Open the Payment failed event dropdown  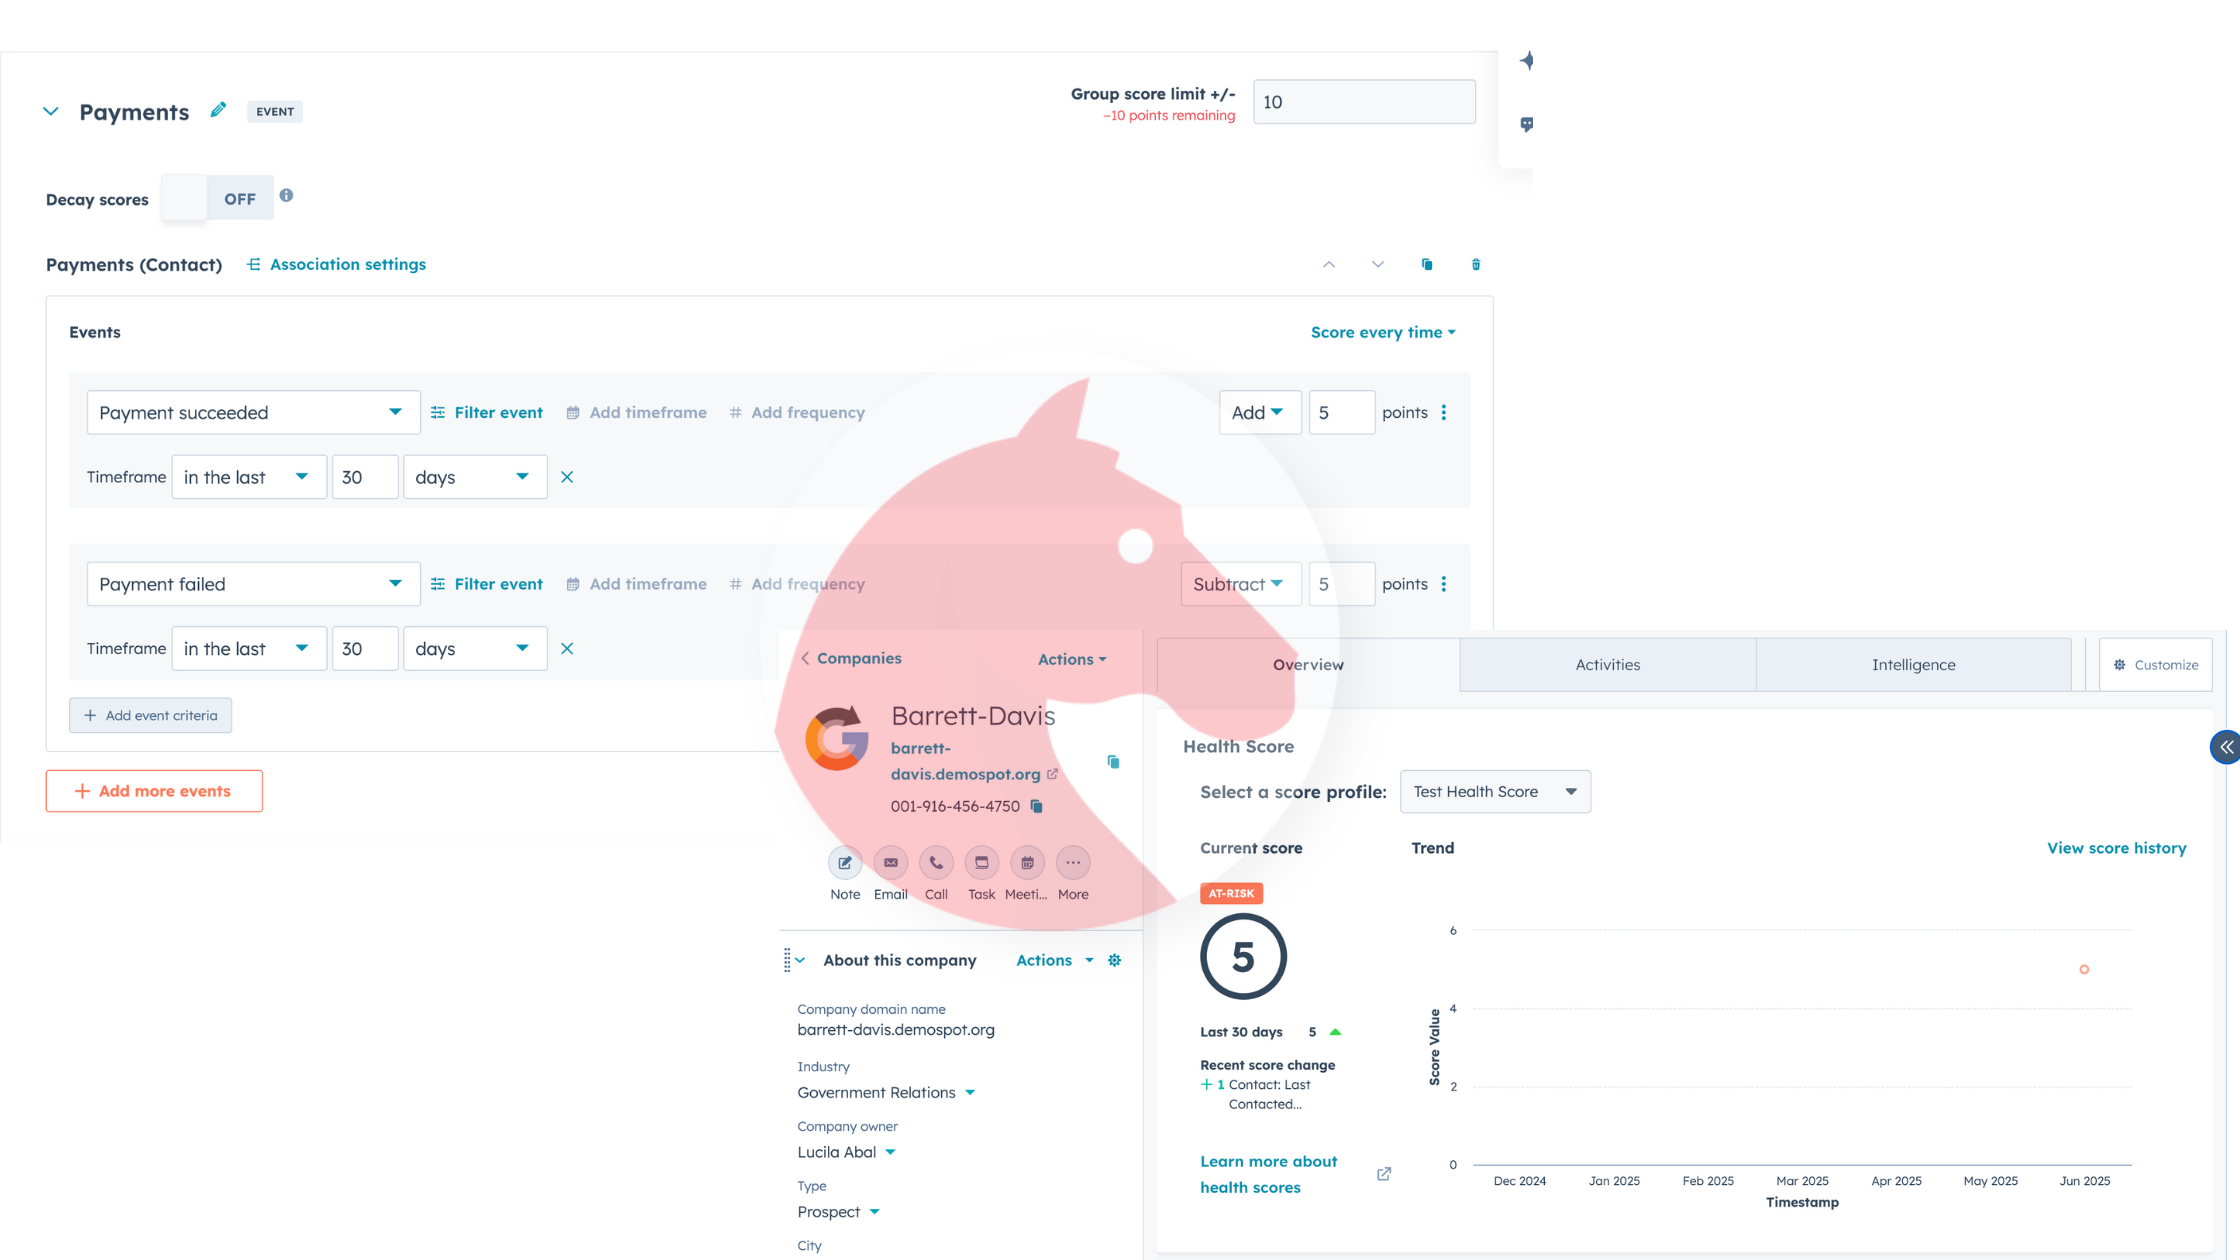coord(253,584)
